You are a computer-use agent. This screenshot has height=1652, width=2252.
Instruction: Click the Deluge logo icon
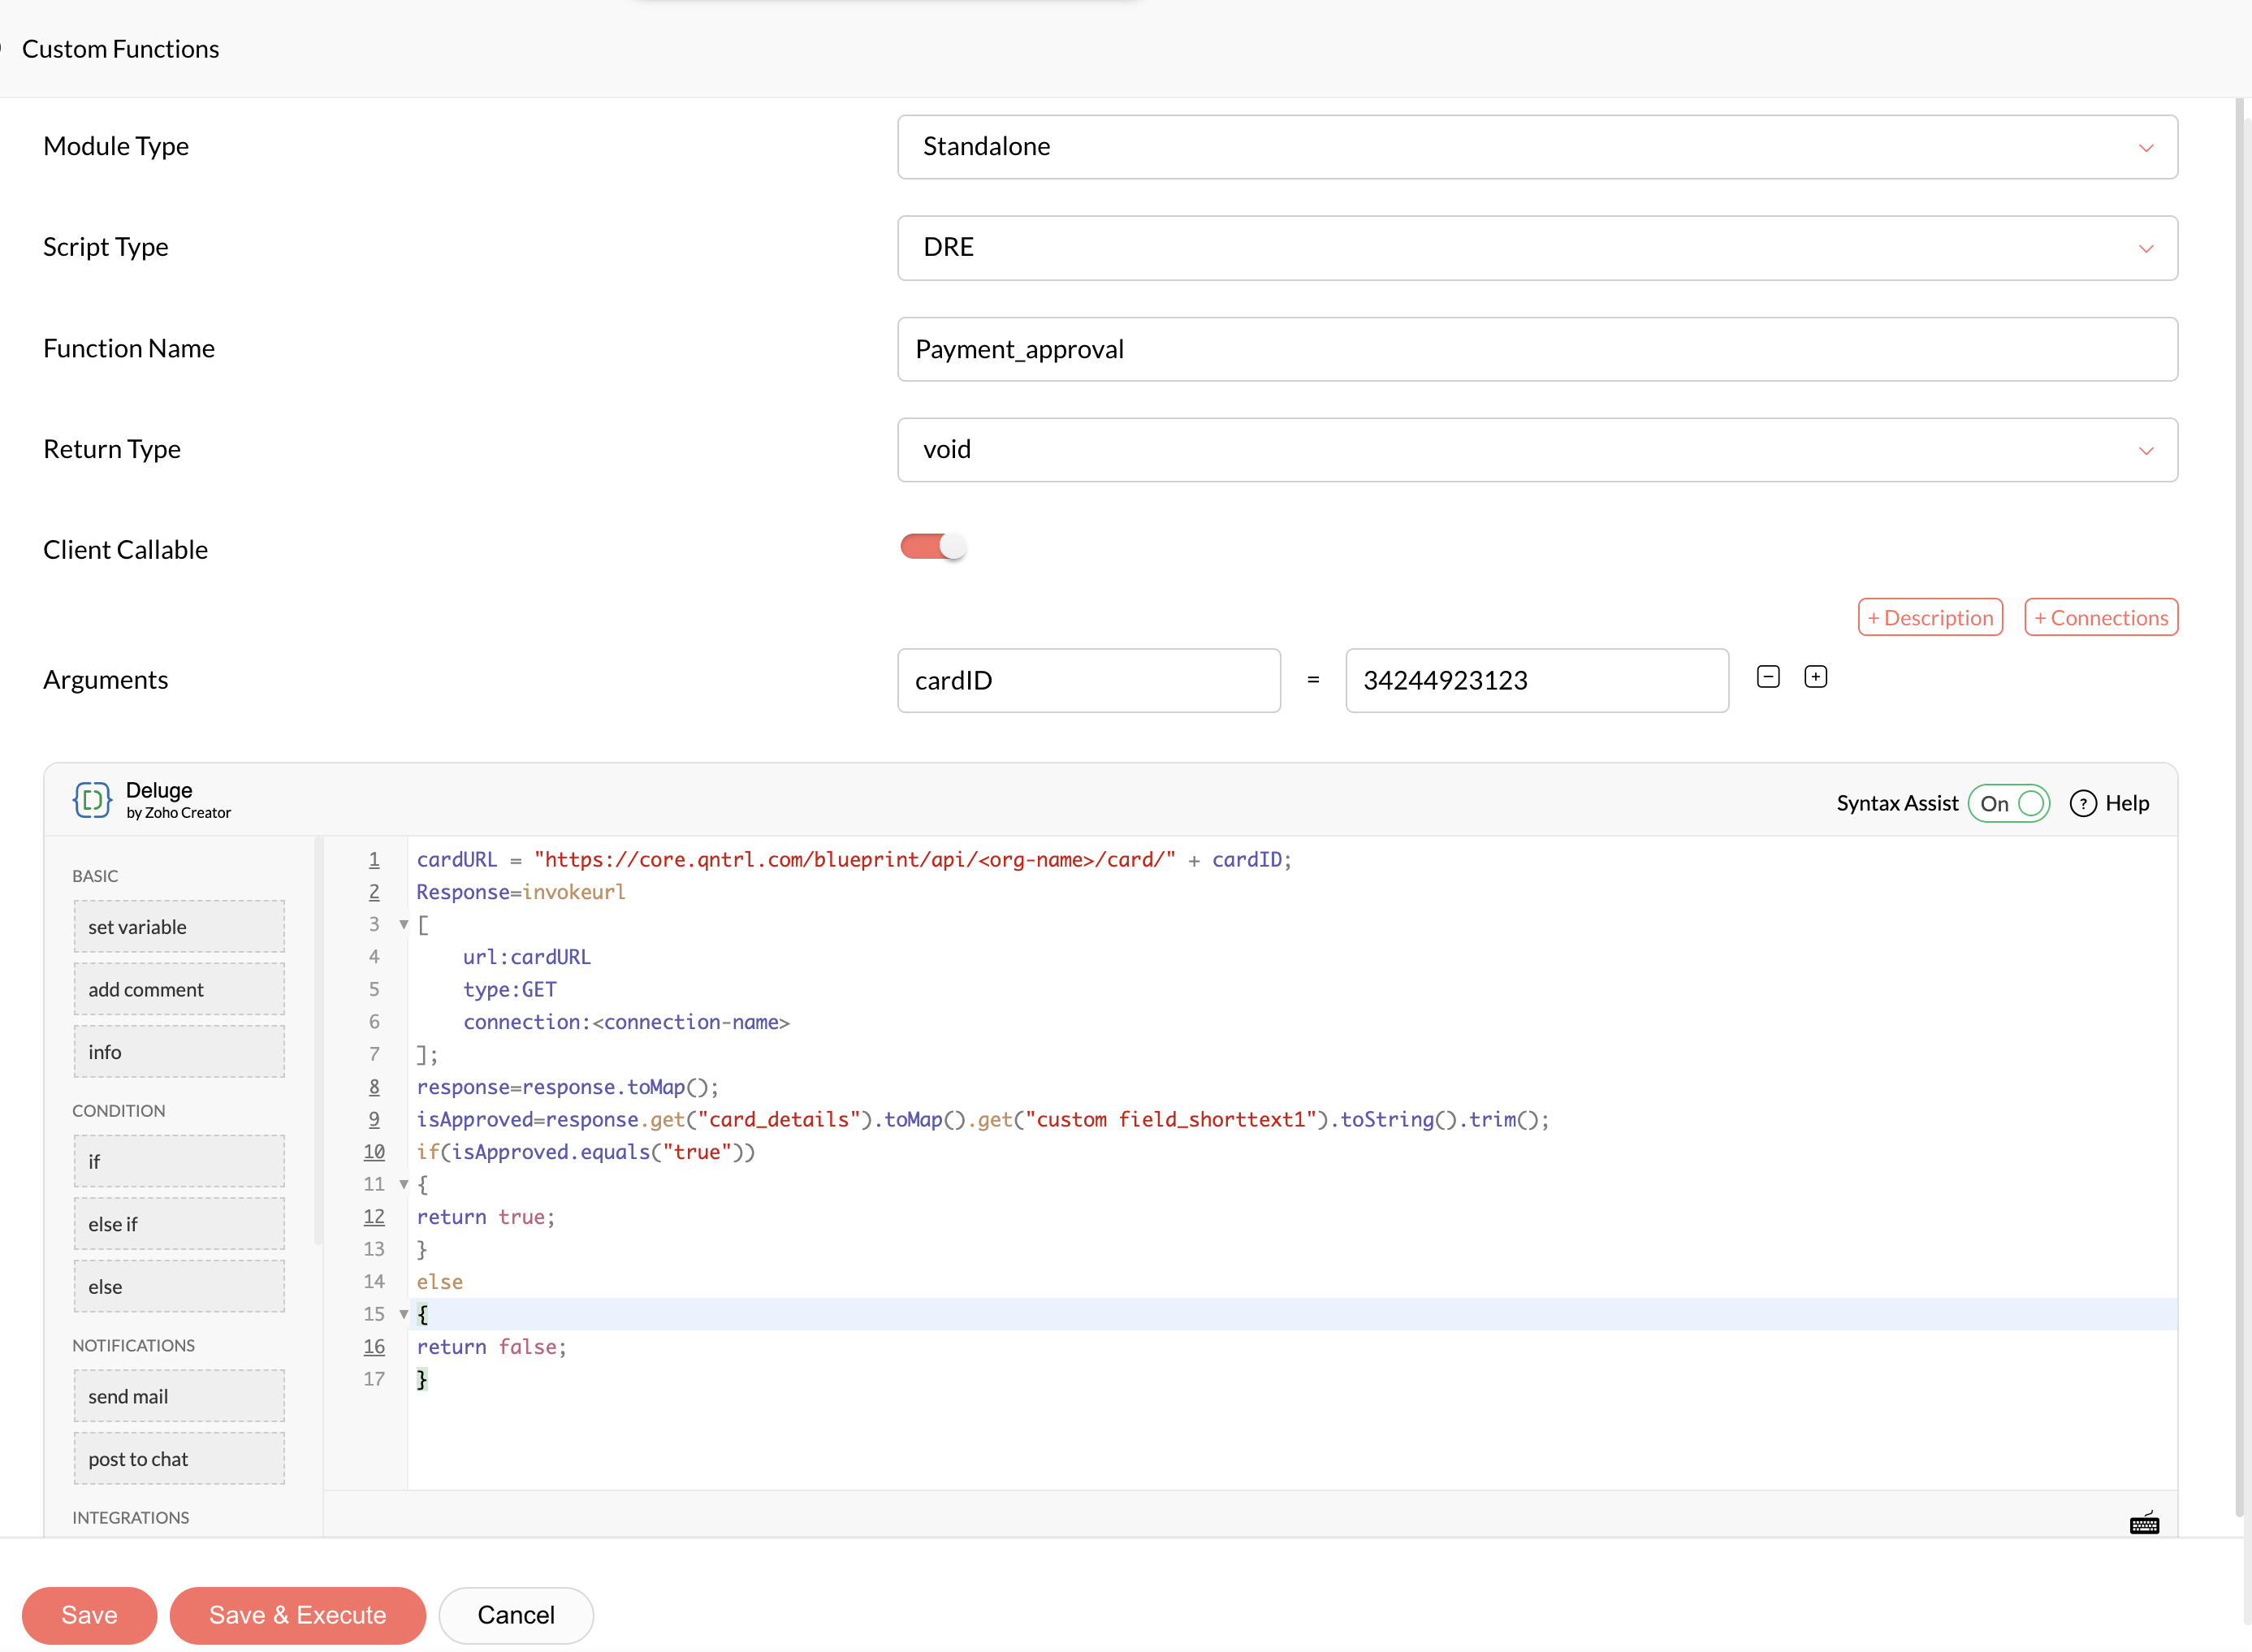pos(92,800)
